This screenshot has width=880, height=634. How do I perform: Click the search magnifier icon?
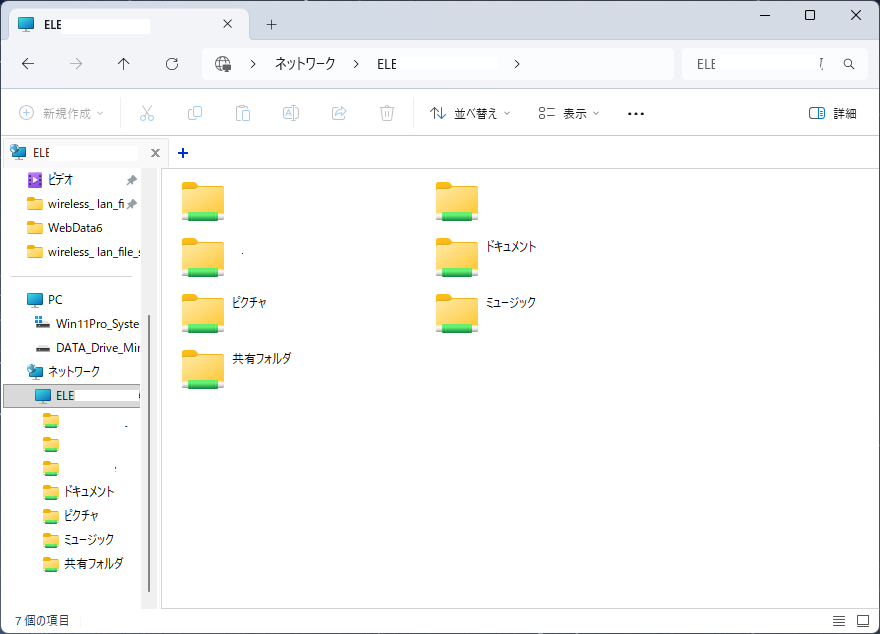[849, 64]
